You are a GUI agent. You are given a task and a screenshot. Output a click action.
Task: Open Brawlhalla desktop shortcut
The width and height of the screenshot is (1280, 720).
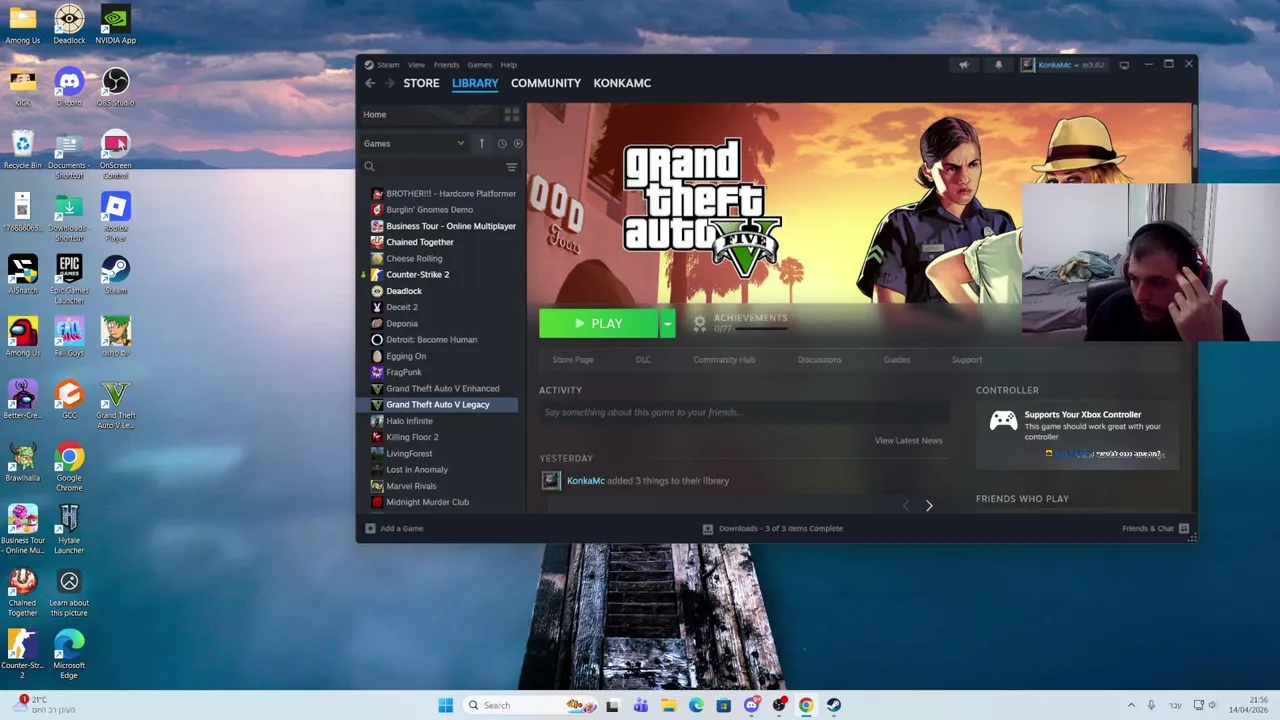point(22,462)
